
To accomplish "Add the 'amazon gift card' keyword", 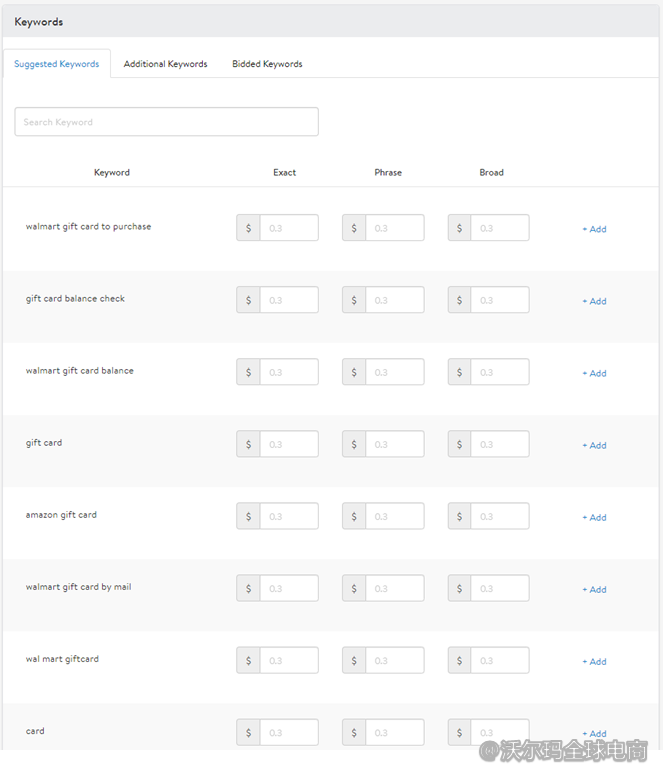I will click(595, 517).
